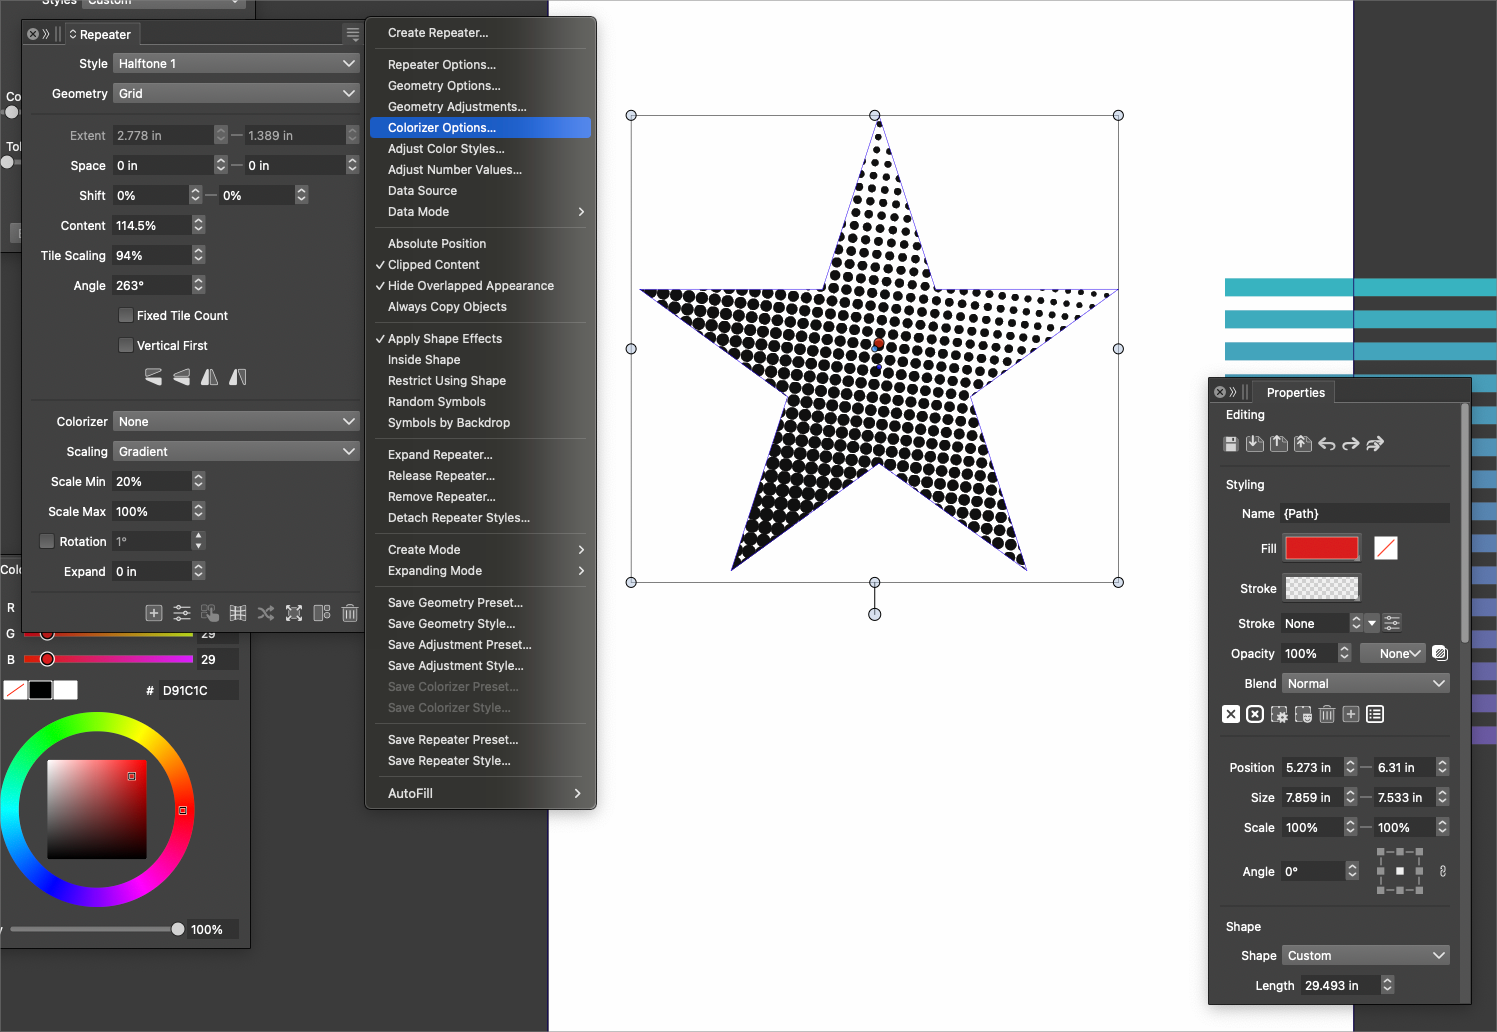
Task: Click the floppy disk save icon in Properties
Action: point(1231,444)
